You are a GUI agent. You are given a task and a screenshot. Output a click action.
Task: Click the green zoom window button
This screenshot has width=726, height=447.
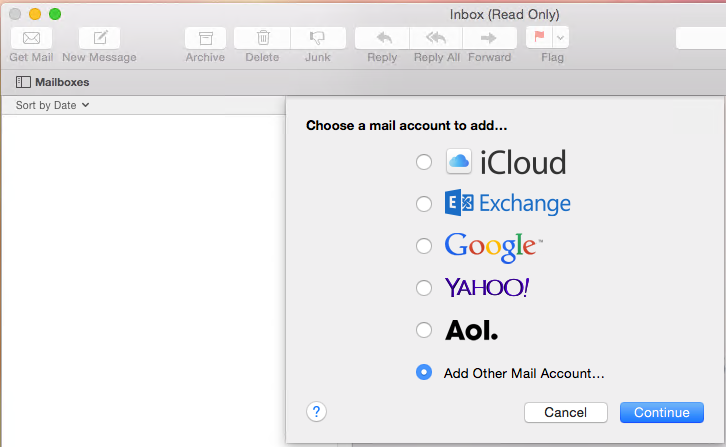tap(55, 14)
